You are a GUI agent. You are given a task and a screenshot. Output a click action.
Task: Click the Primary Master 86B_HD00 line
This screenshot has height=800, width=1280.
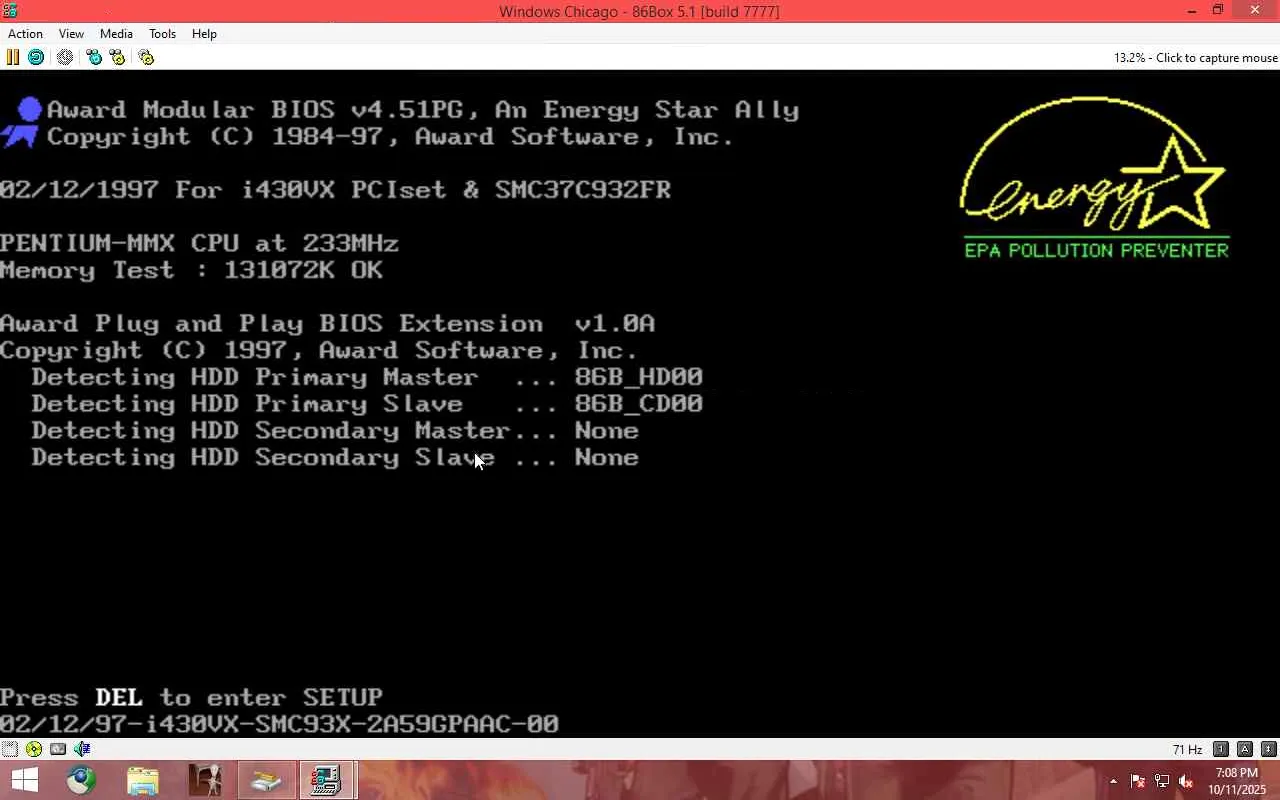(x=367, y=377)
